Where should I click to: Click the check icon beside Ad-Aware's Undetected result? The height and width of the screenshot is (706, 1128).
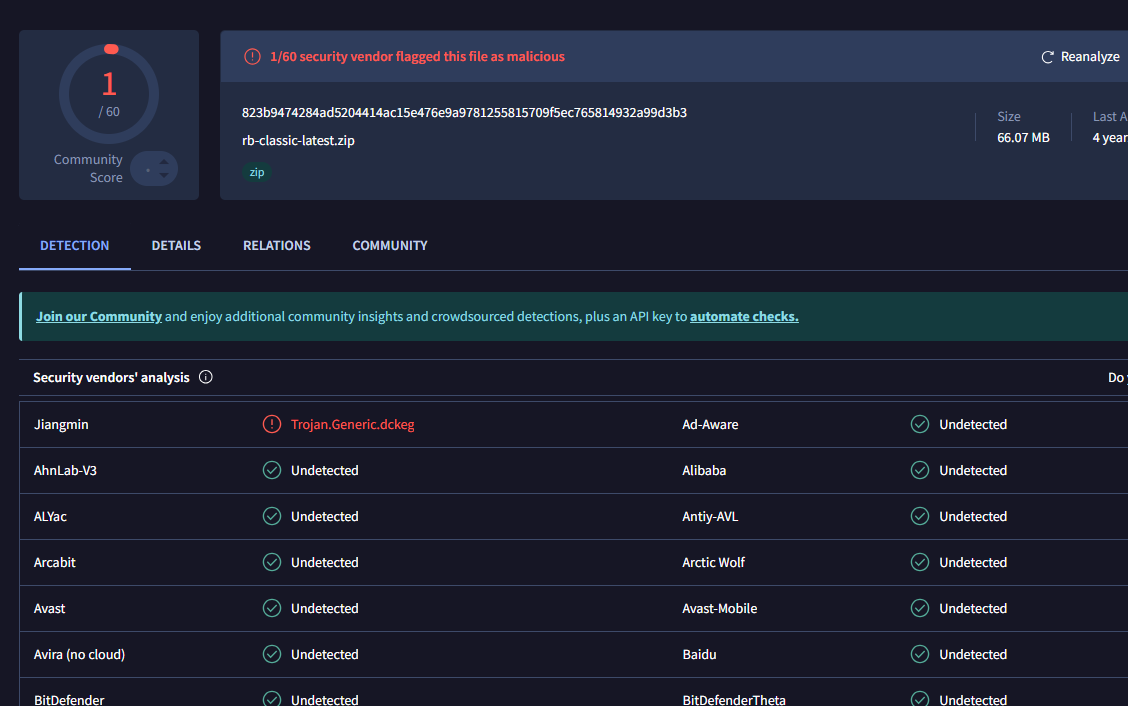coord(920,424)
